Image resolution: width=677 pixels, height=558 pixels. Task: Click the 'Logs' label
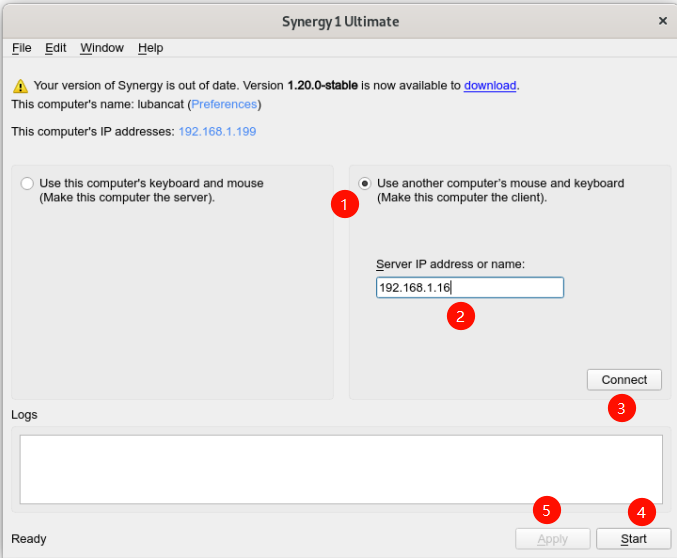24,415
